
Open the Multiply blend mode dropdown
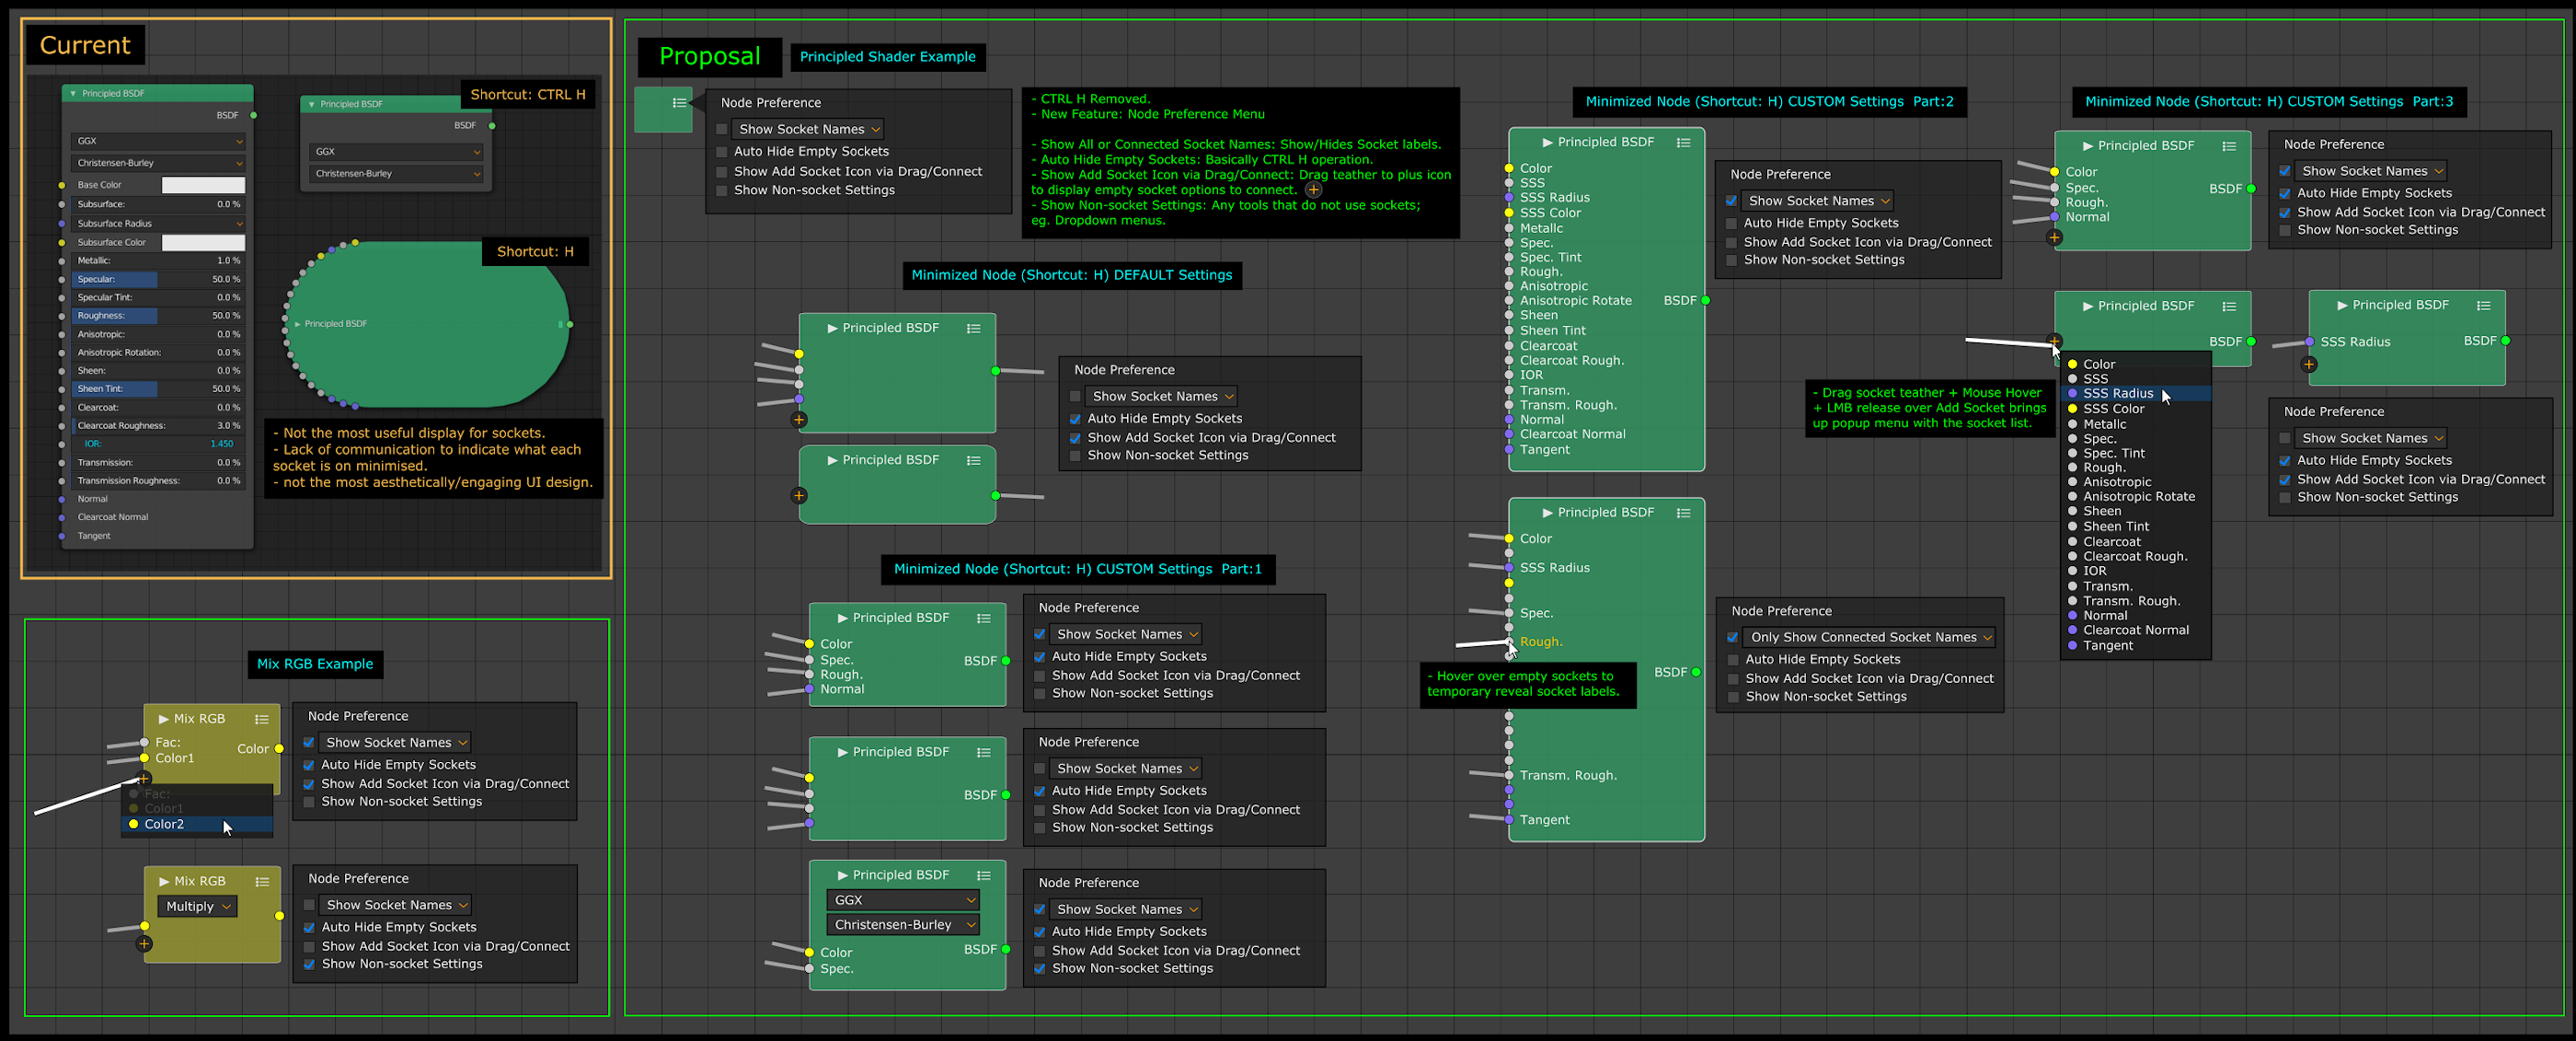(197, 907)
